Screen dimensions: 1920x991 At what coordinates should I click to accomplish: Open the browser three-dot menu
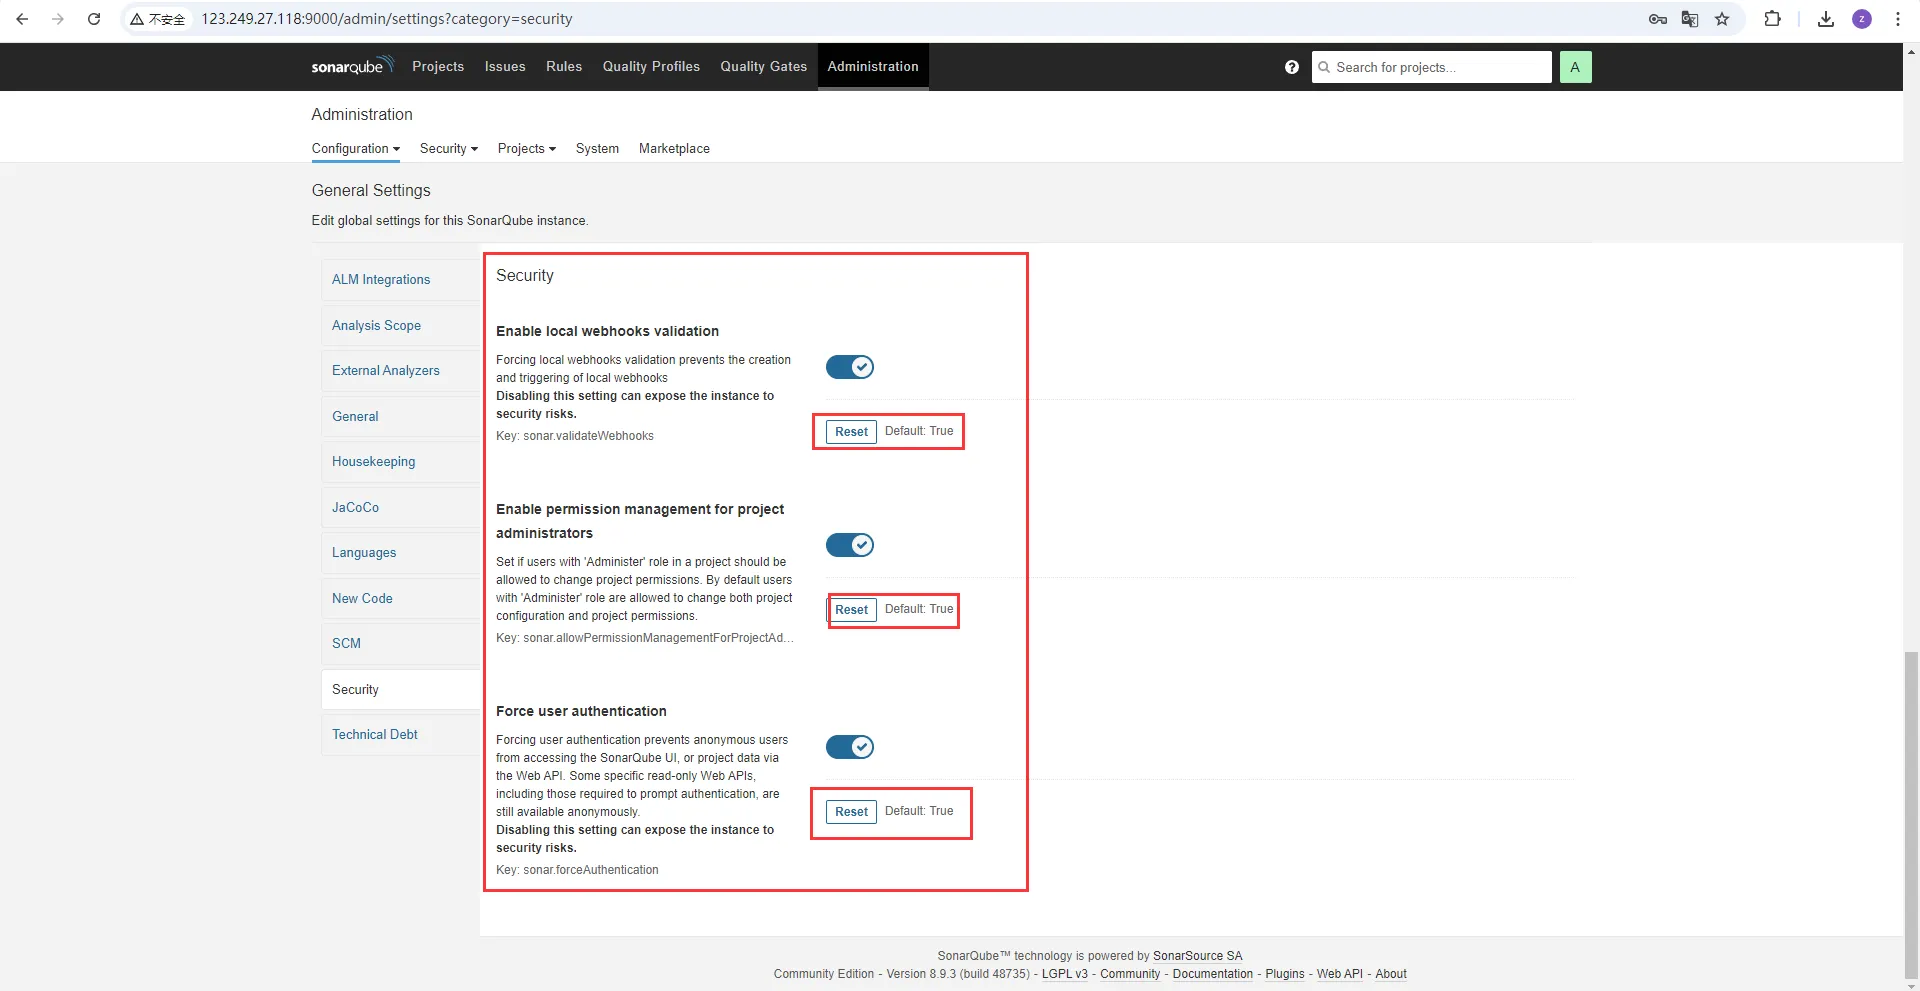(1898, 19)
